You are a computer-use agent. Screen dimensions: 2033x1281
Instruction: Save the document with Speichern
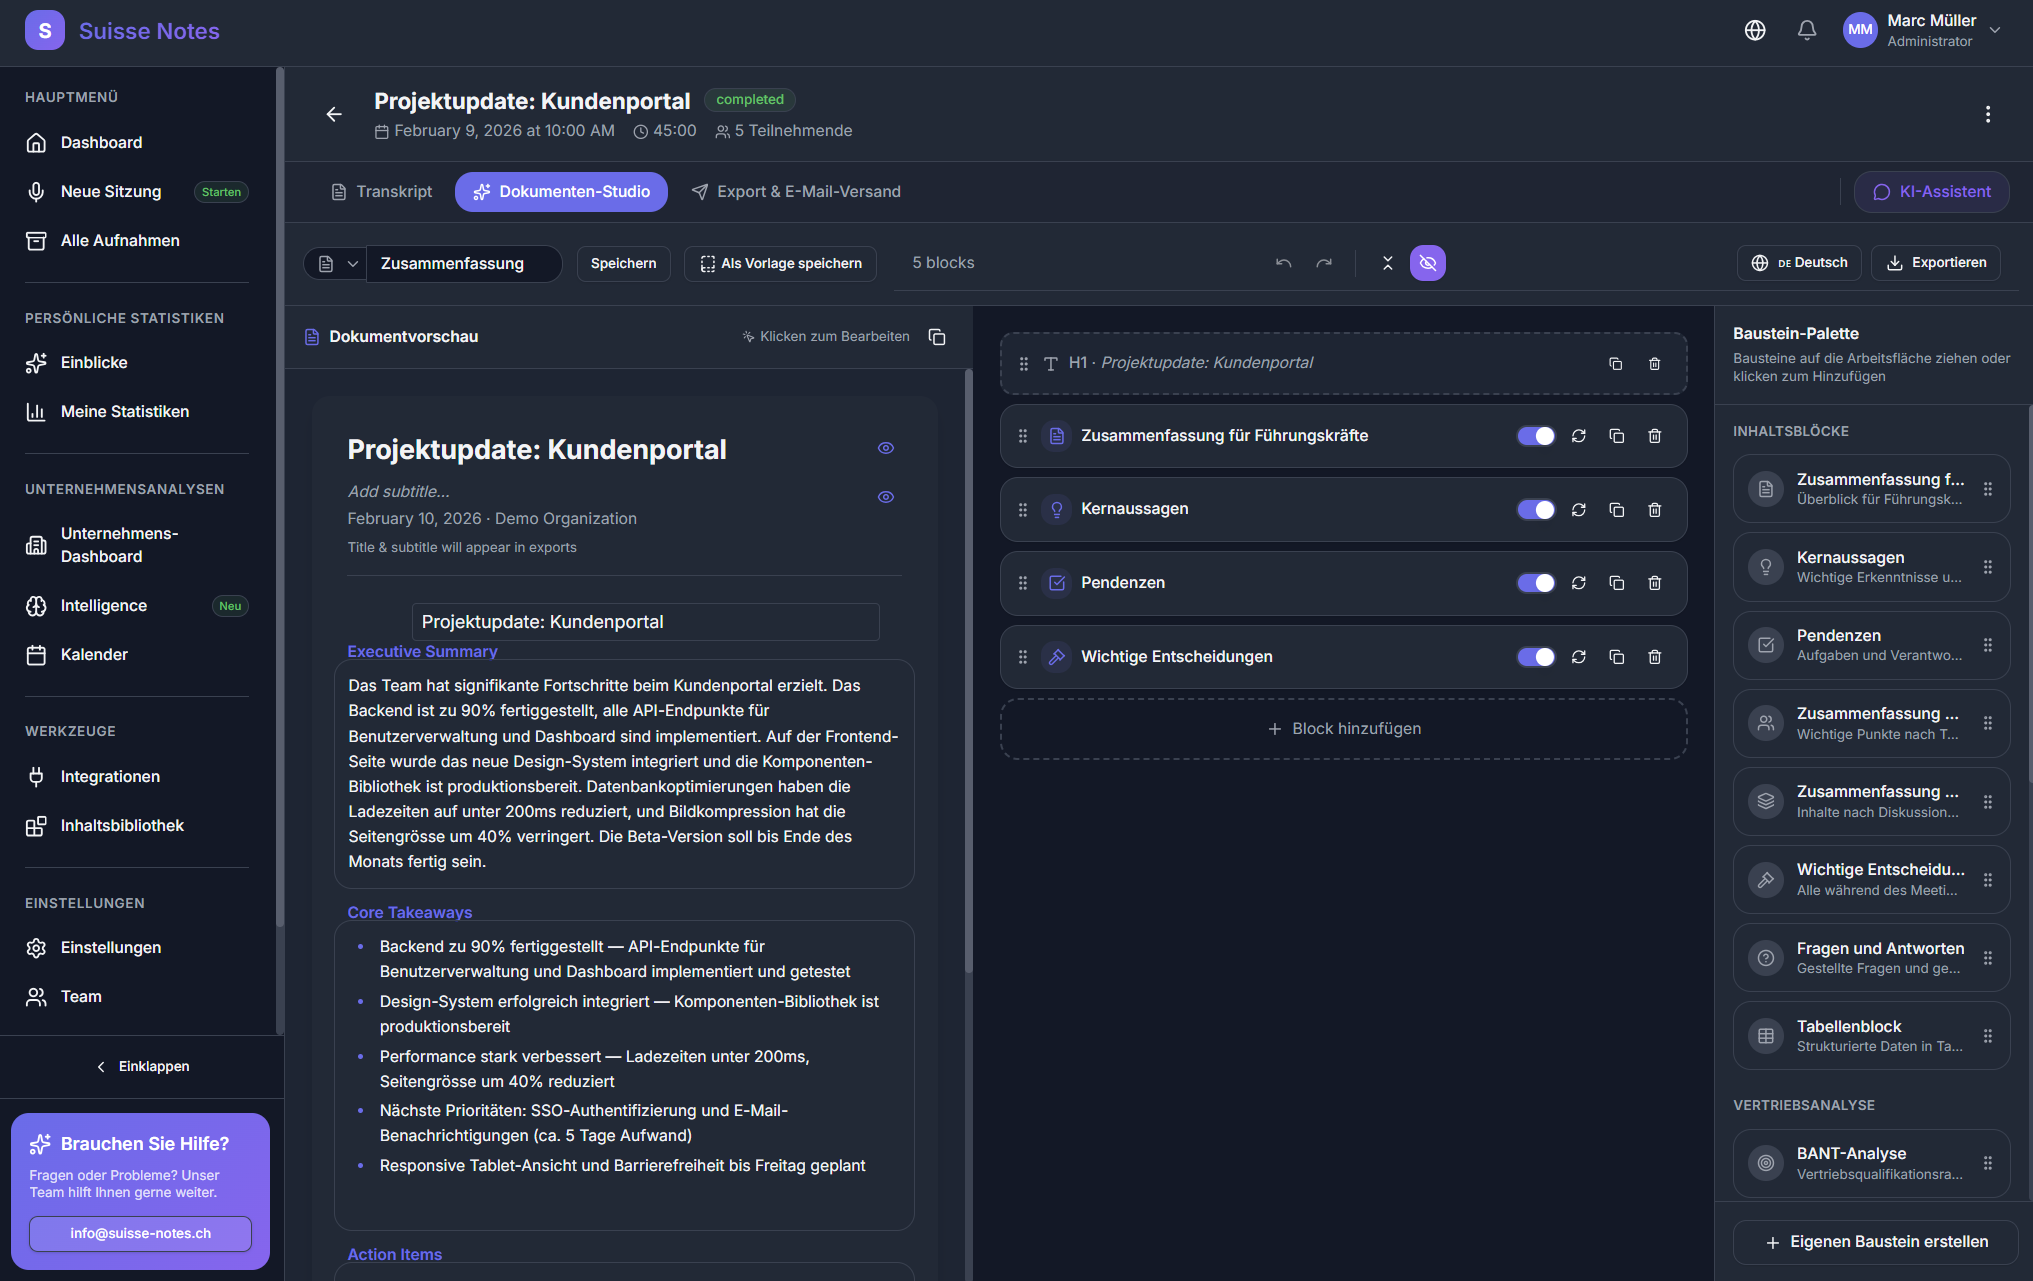point(623,263)
